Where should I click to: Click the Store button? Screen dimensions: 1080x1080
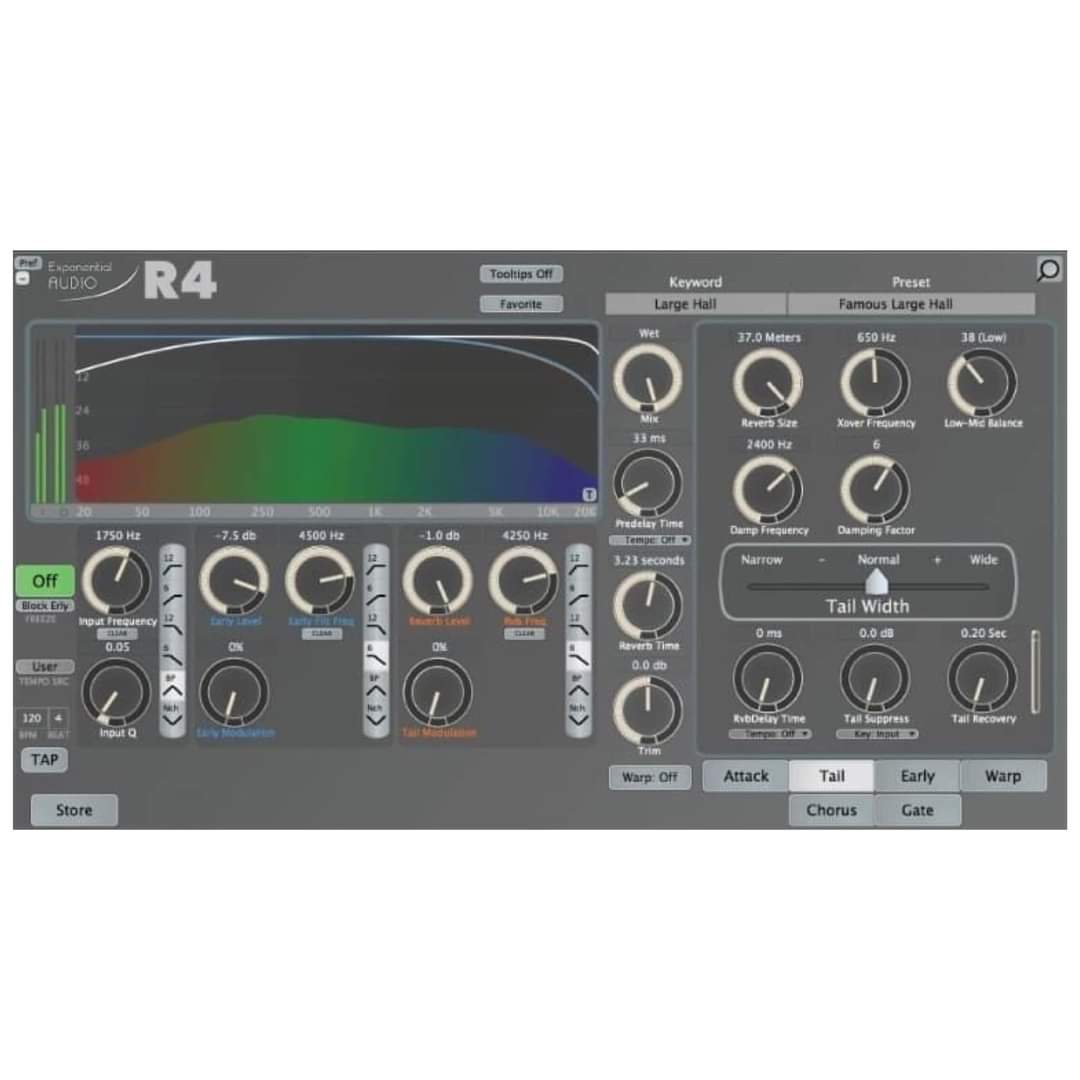(74, 810)
